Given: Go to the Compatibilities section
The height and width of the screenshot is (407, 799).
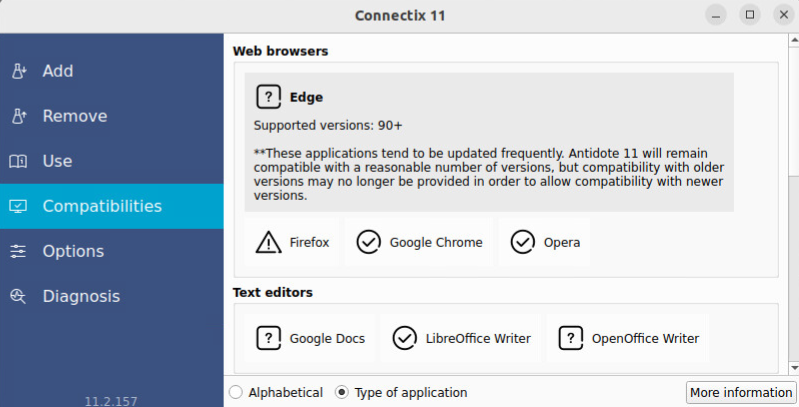Looking at the screenshot, I should (x=101, y=206).
